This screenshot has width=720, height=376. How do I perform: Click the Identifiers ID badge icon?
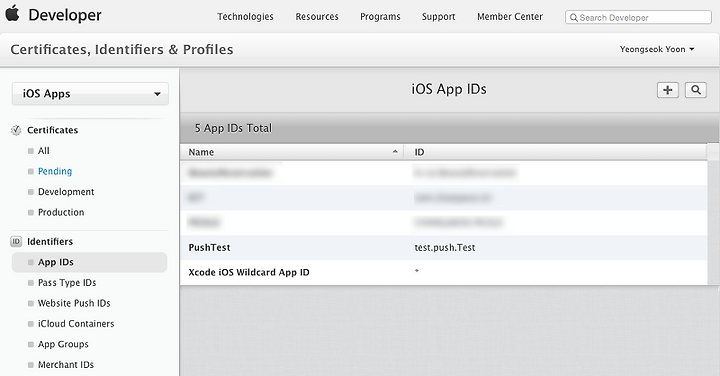coord(16,241)
